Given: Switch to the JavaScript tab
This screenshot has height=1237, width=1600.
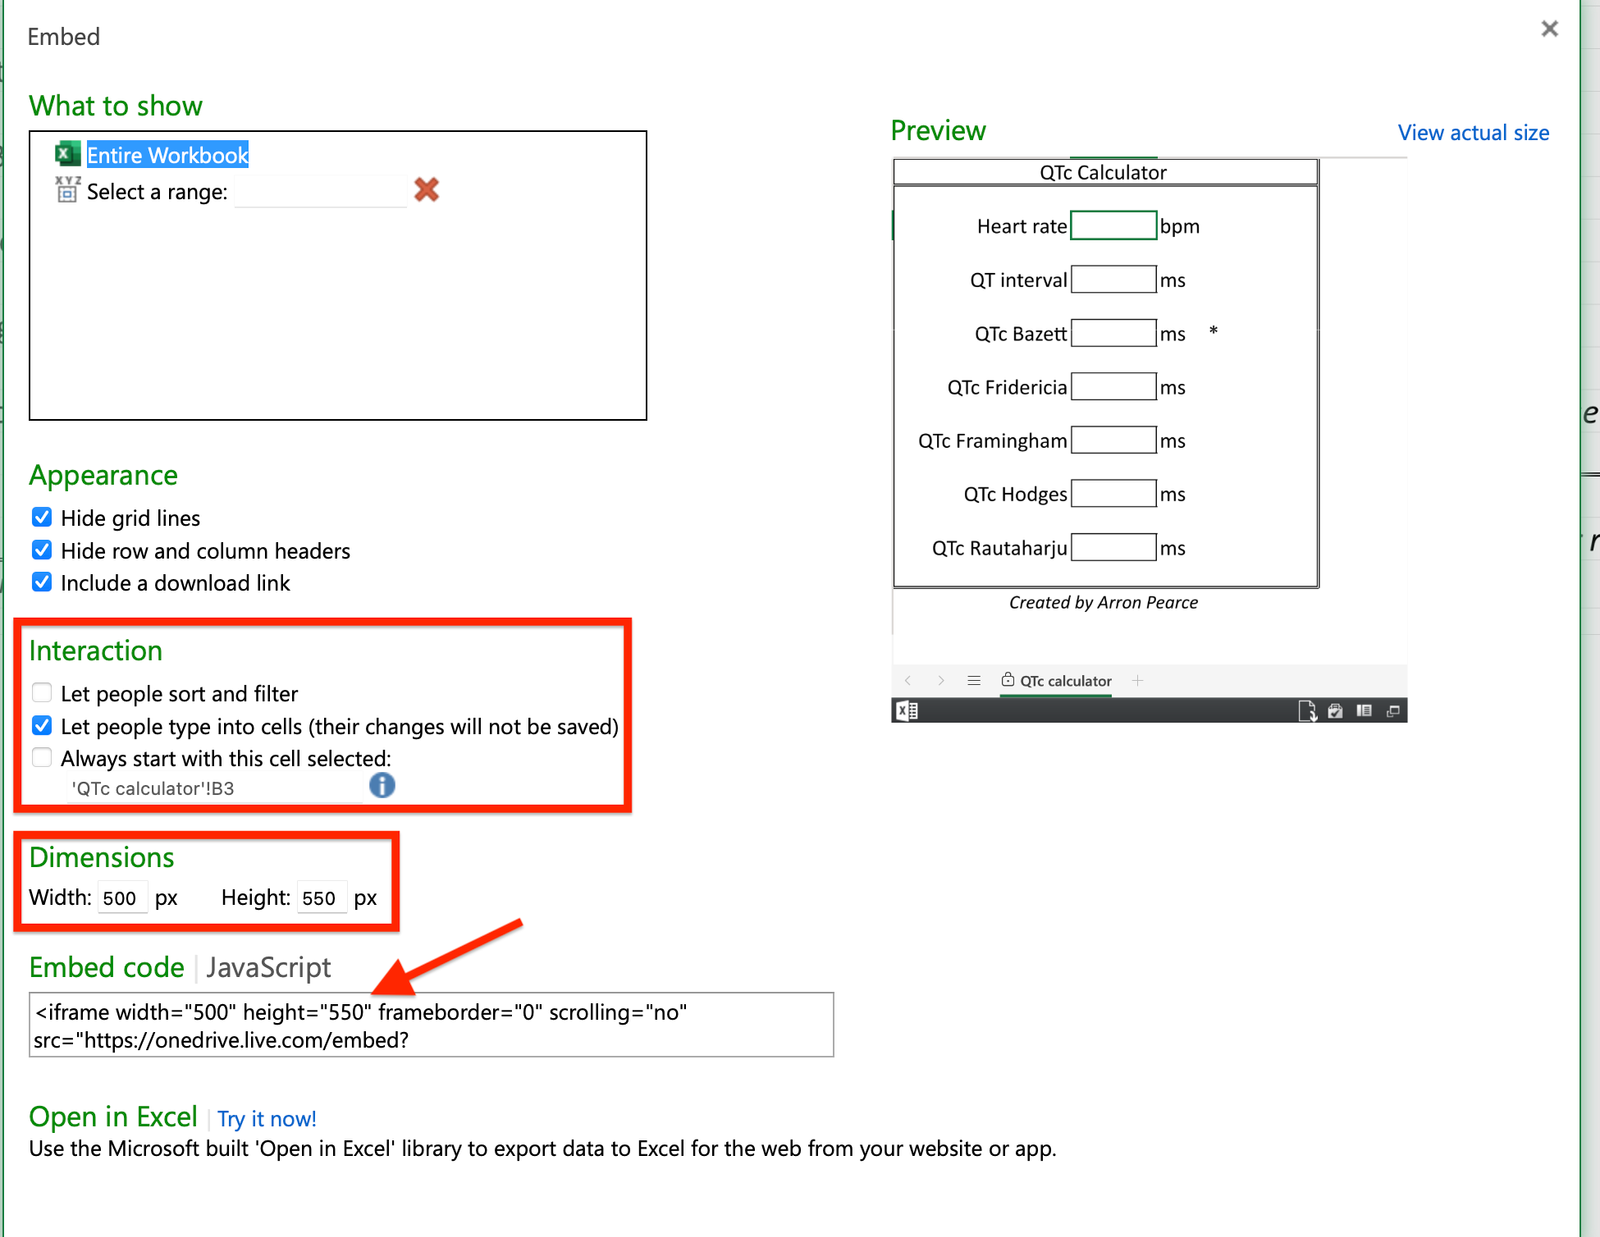Looking at the screenshot, I should pos(268,967).
